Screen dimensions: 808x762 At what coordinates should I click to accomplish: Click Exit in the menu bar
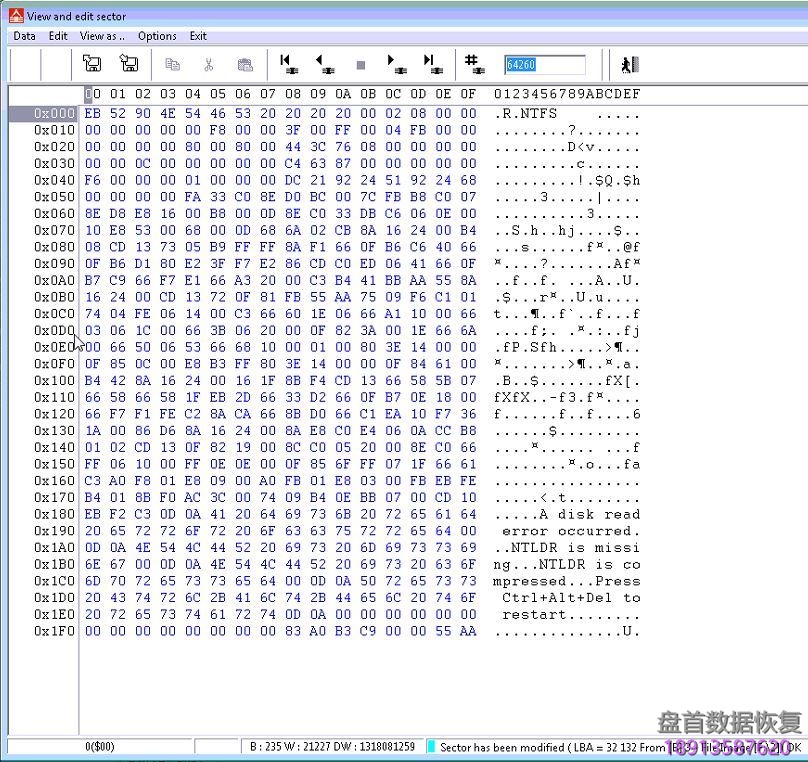coord(198,36)
